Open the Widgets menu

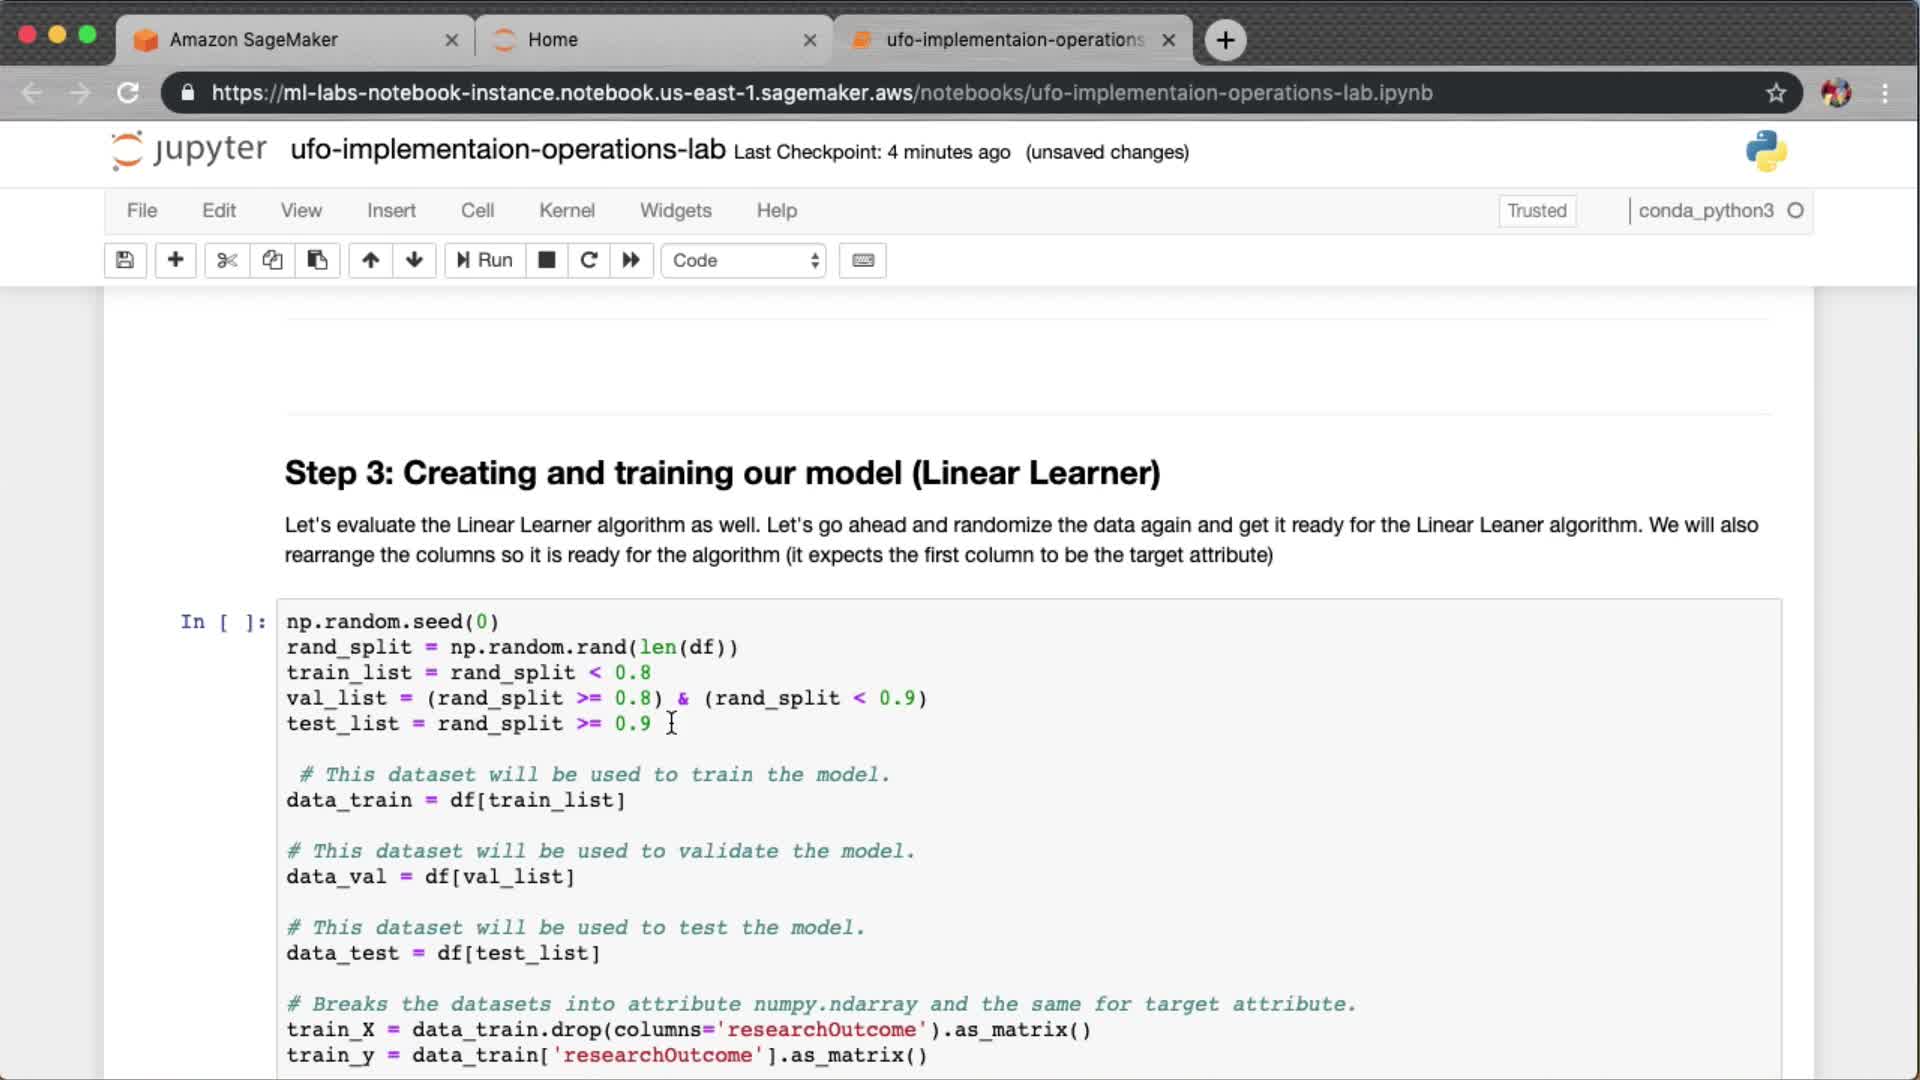point(675,210)
